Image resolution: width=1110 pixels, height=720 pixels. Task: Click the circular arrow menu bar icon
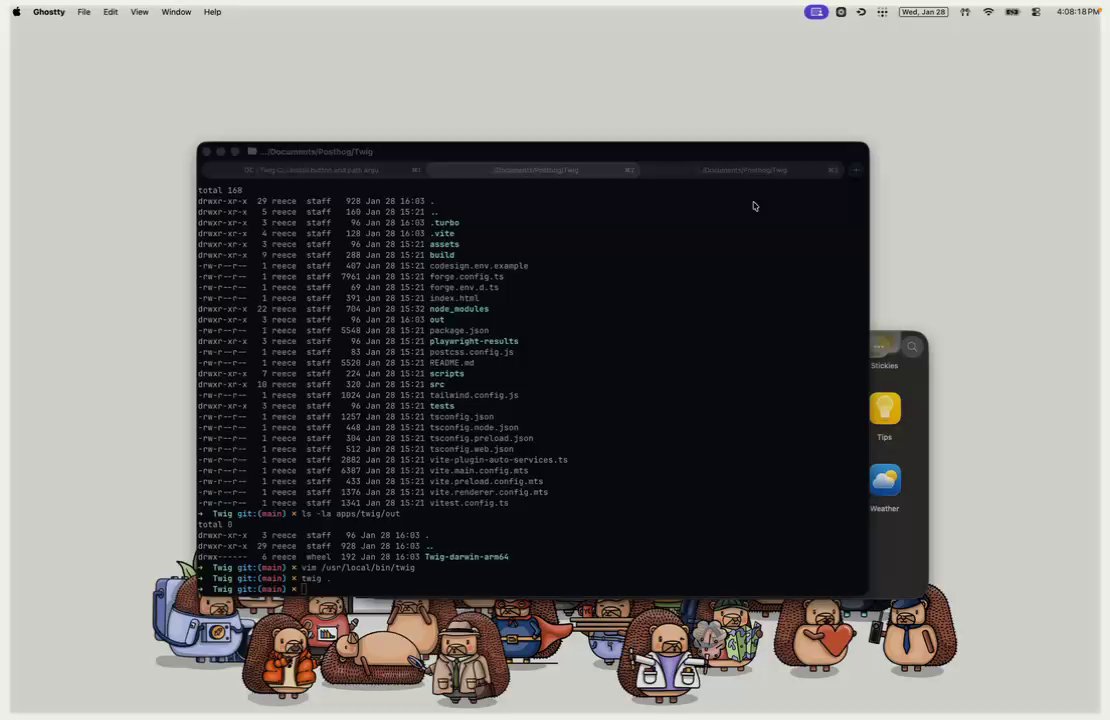coord(861,12)
